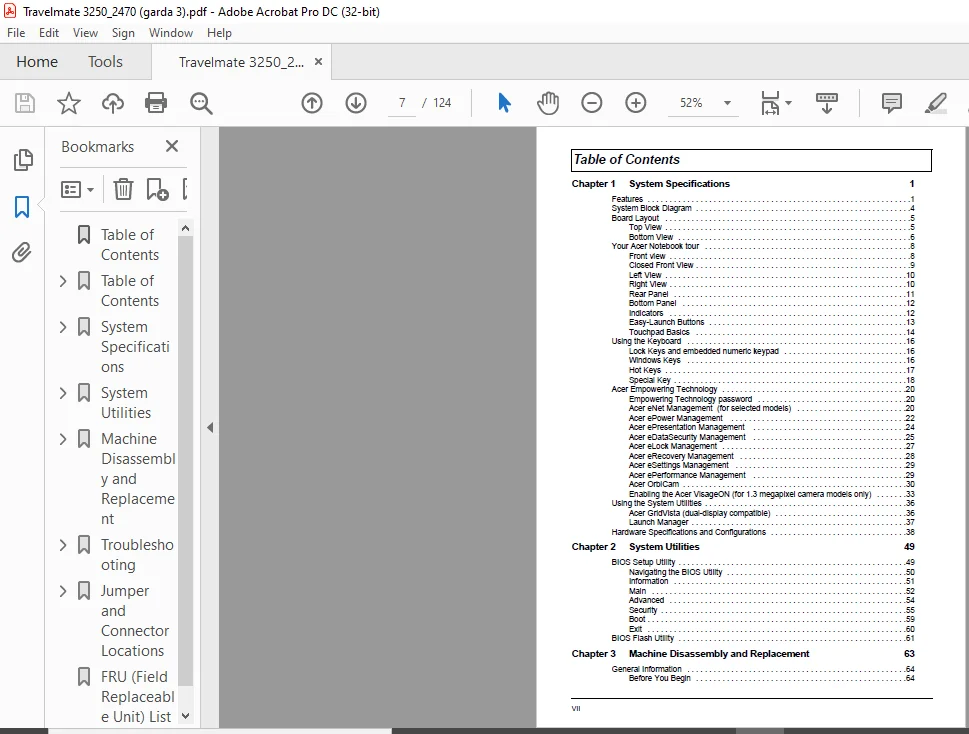Click the 52% zoom value field

691,103
